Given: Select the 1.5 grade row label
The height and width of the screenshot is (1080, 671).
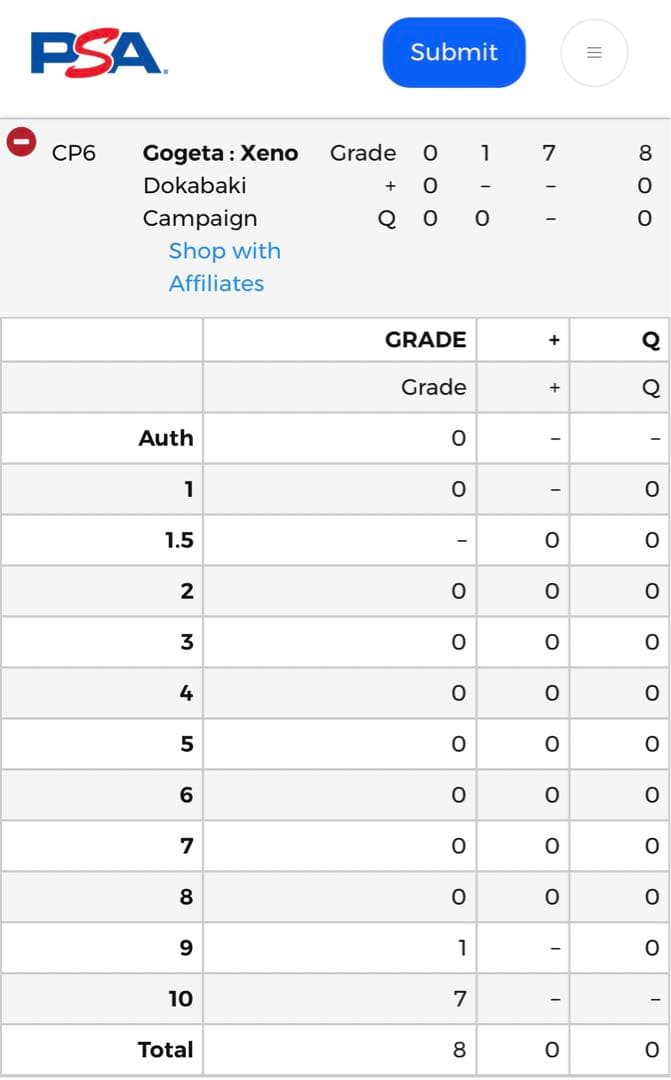Looking at the screenshot, I should (179, 540).
